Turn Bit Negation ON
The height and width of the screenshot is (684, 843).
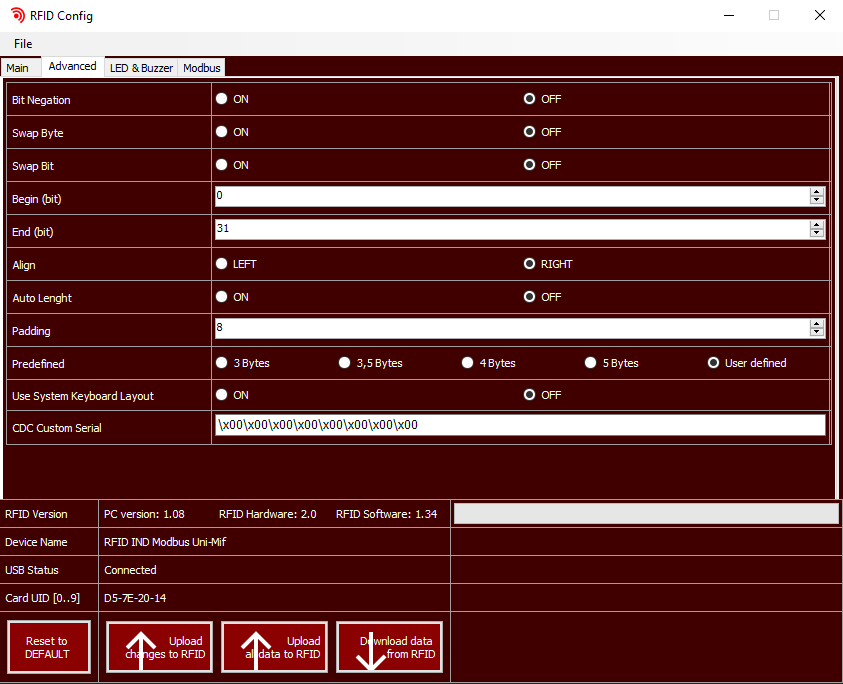tap(222, 99)
